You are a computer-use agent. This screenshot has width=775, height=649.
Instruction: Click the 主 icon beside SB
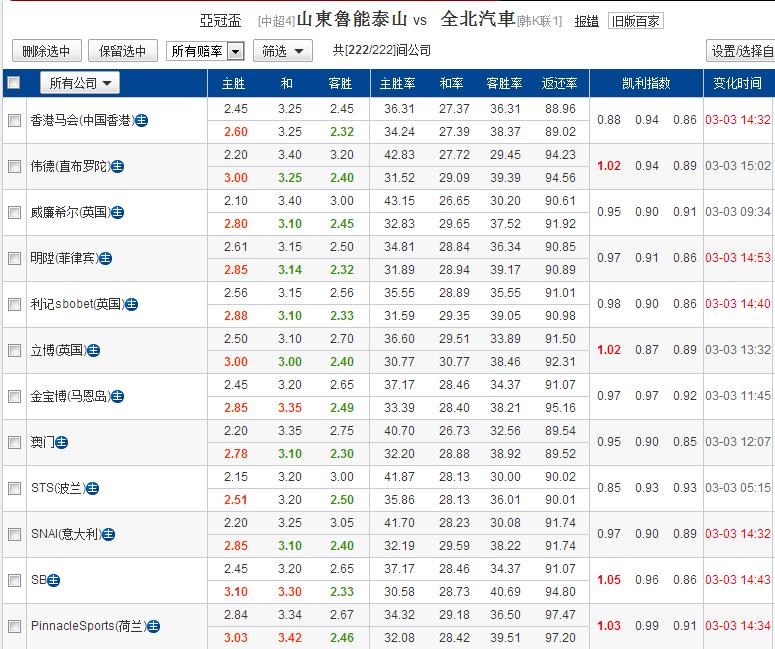pos(53,580)
